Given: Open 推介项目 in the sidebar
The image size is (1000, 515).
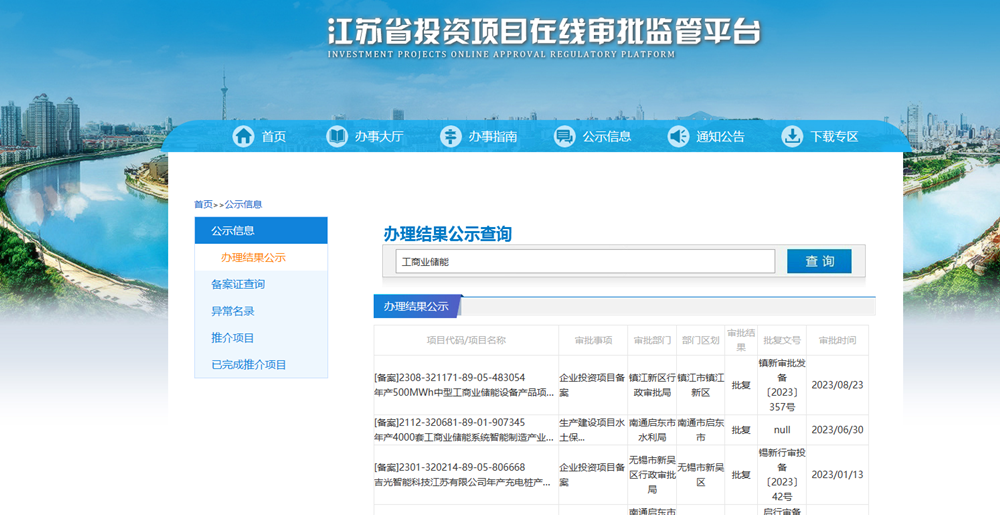Looking at the screenshot, I should (x=232, y=339).
